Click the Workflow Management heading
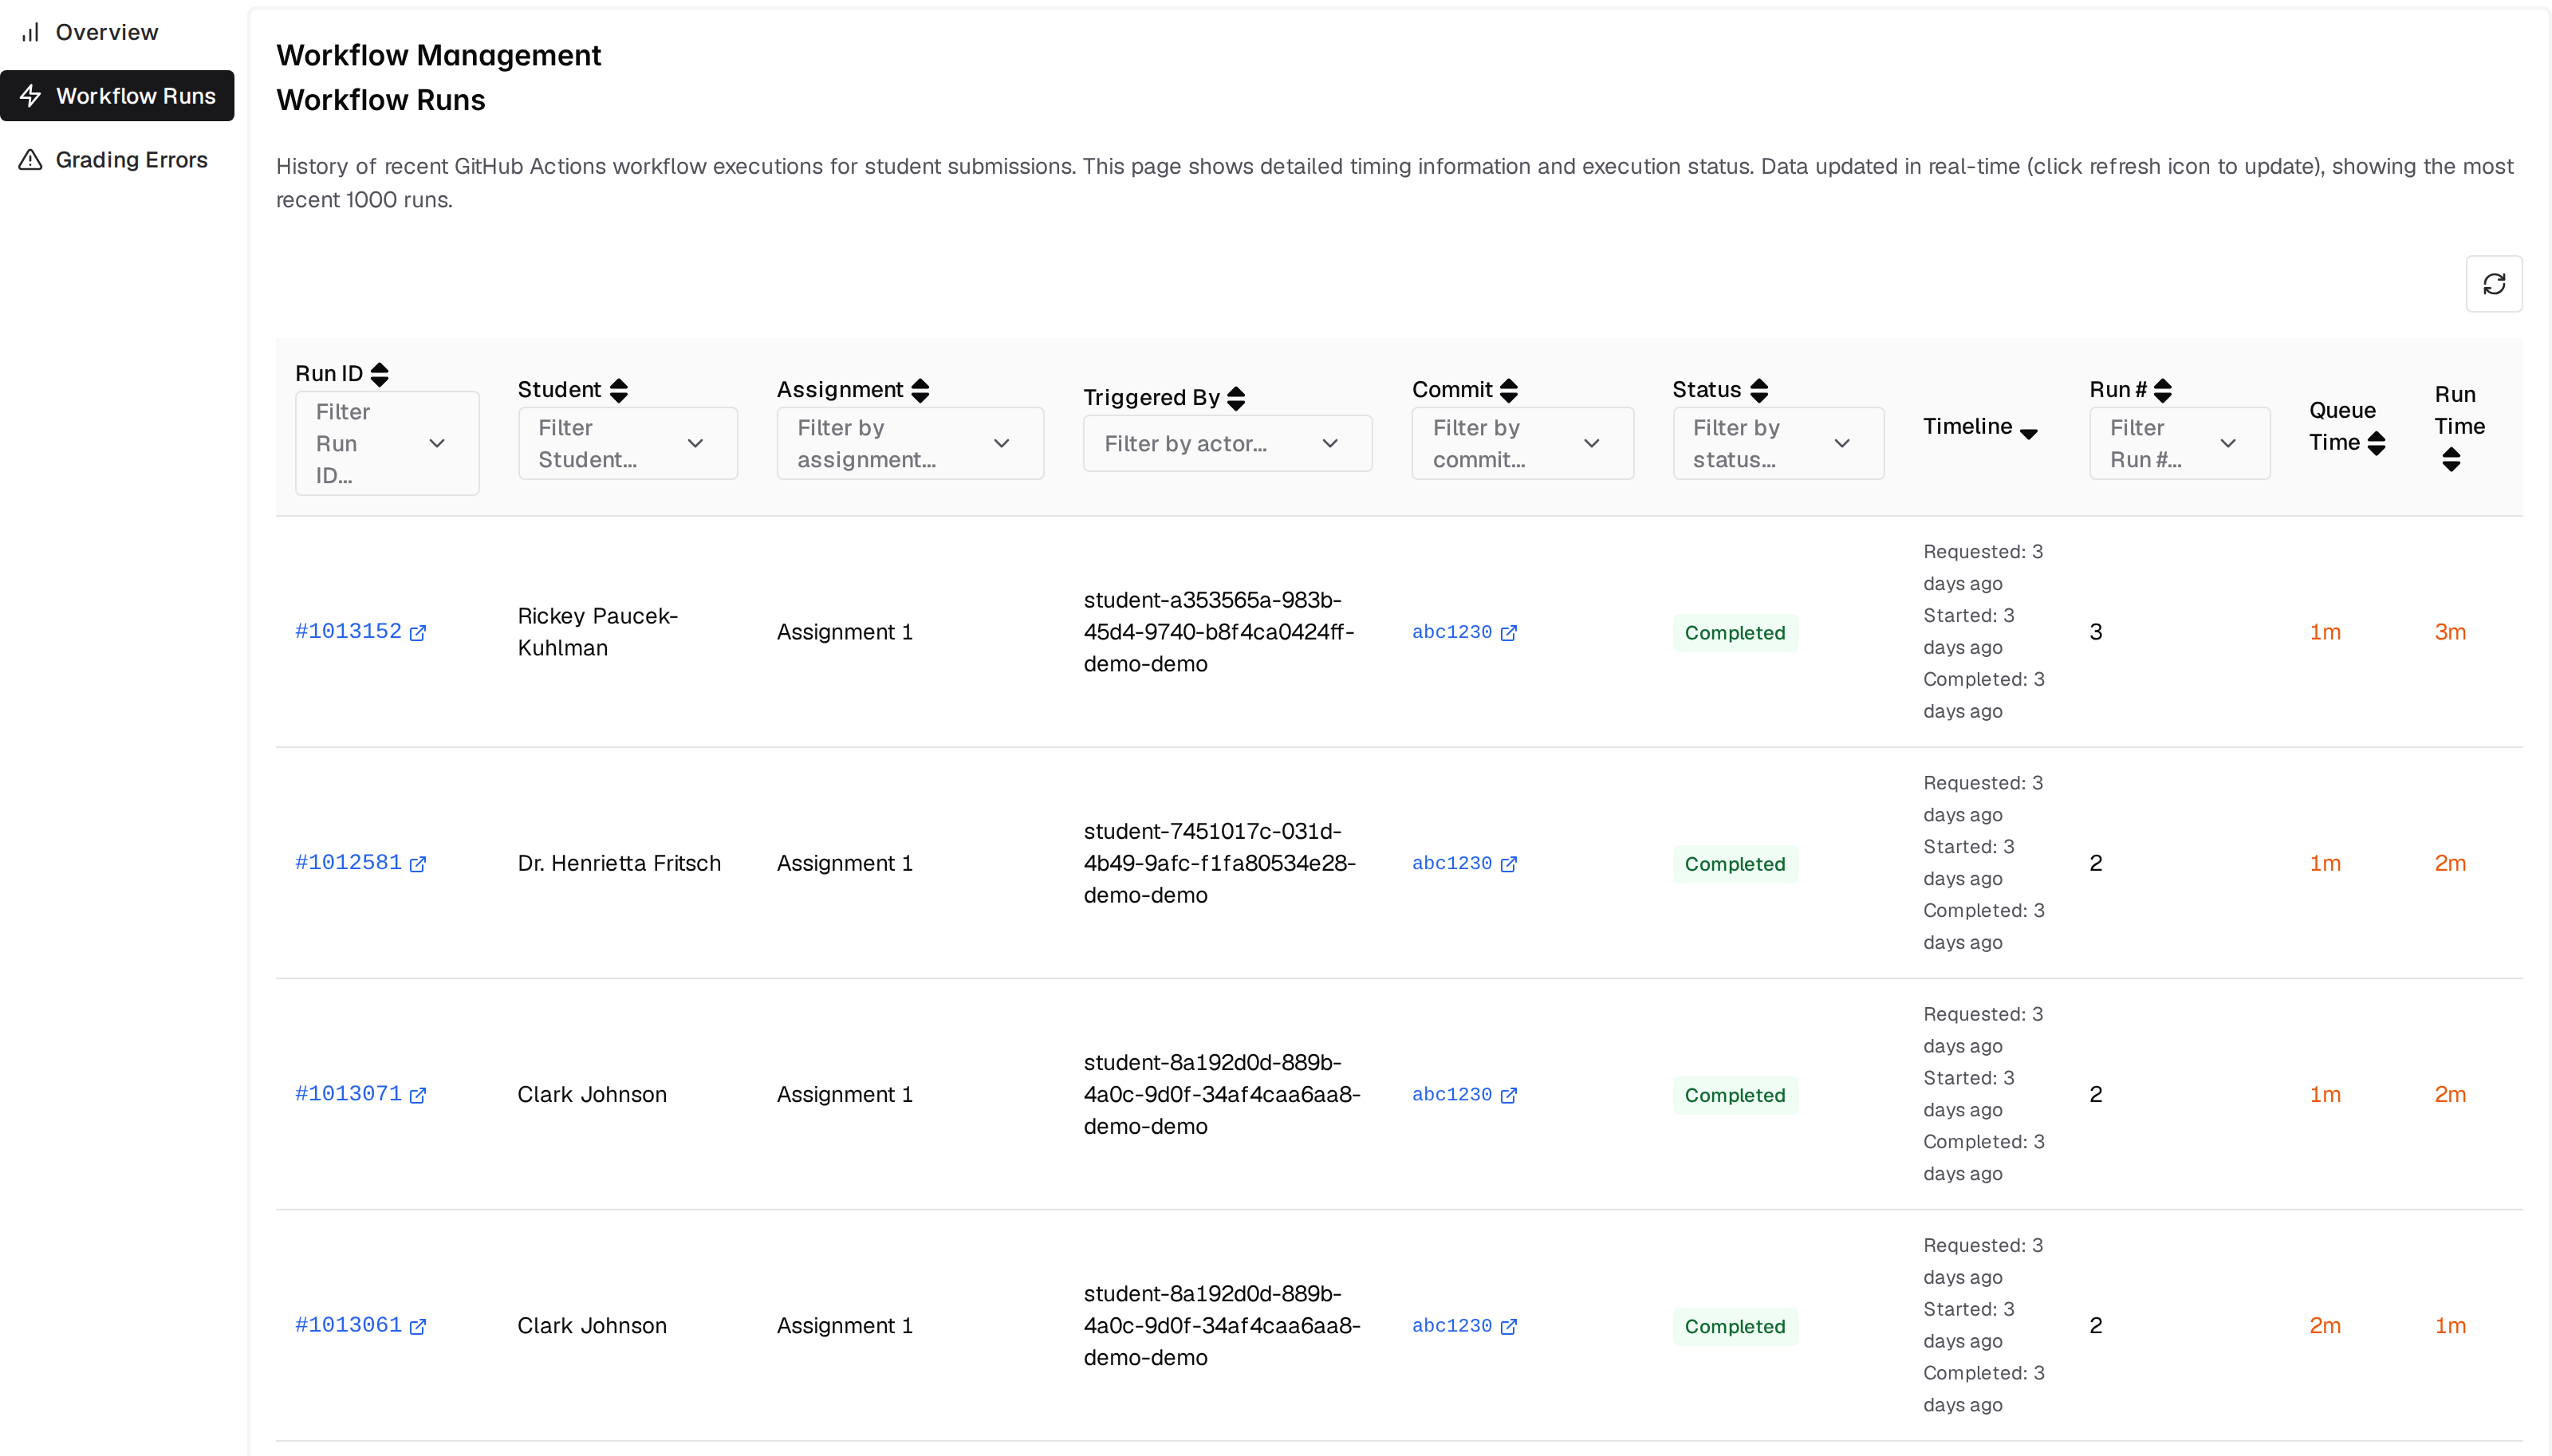 (x=438, y=55)
